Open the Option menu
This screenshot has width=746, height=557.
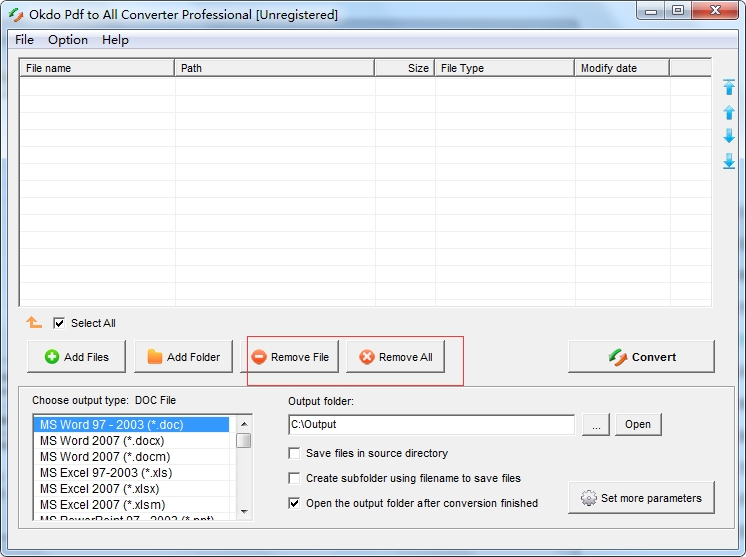coord(68,40)
